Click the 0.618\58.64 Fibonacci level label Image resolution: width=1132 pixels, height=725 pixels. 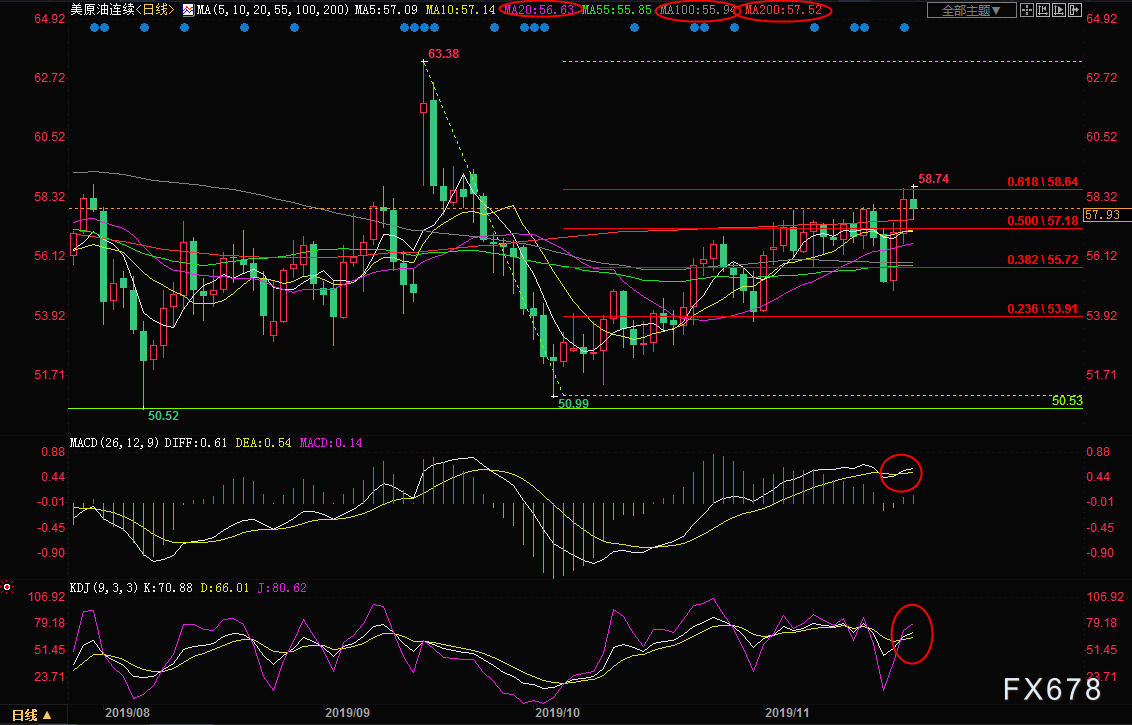point(1043,182)
